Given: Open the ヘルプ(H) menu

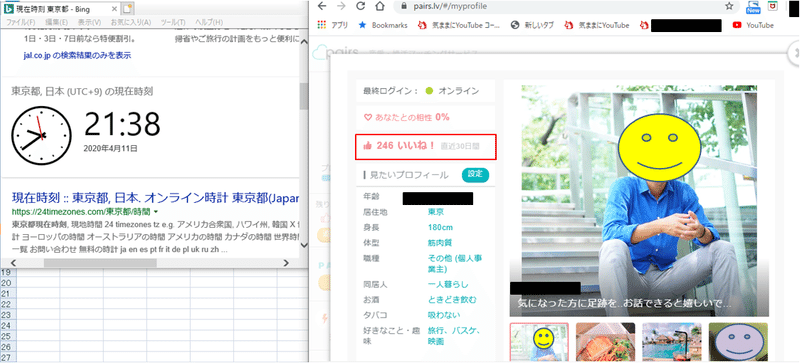Looking at the screenshot, I should pyautogui.click(x=209, y=22).
